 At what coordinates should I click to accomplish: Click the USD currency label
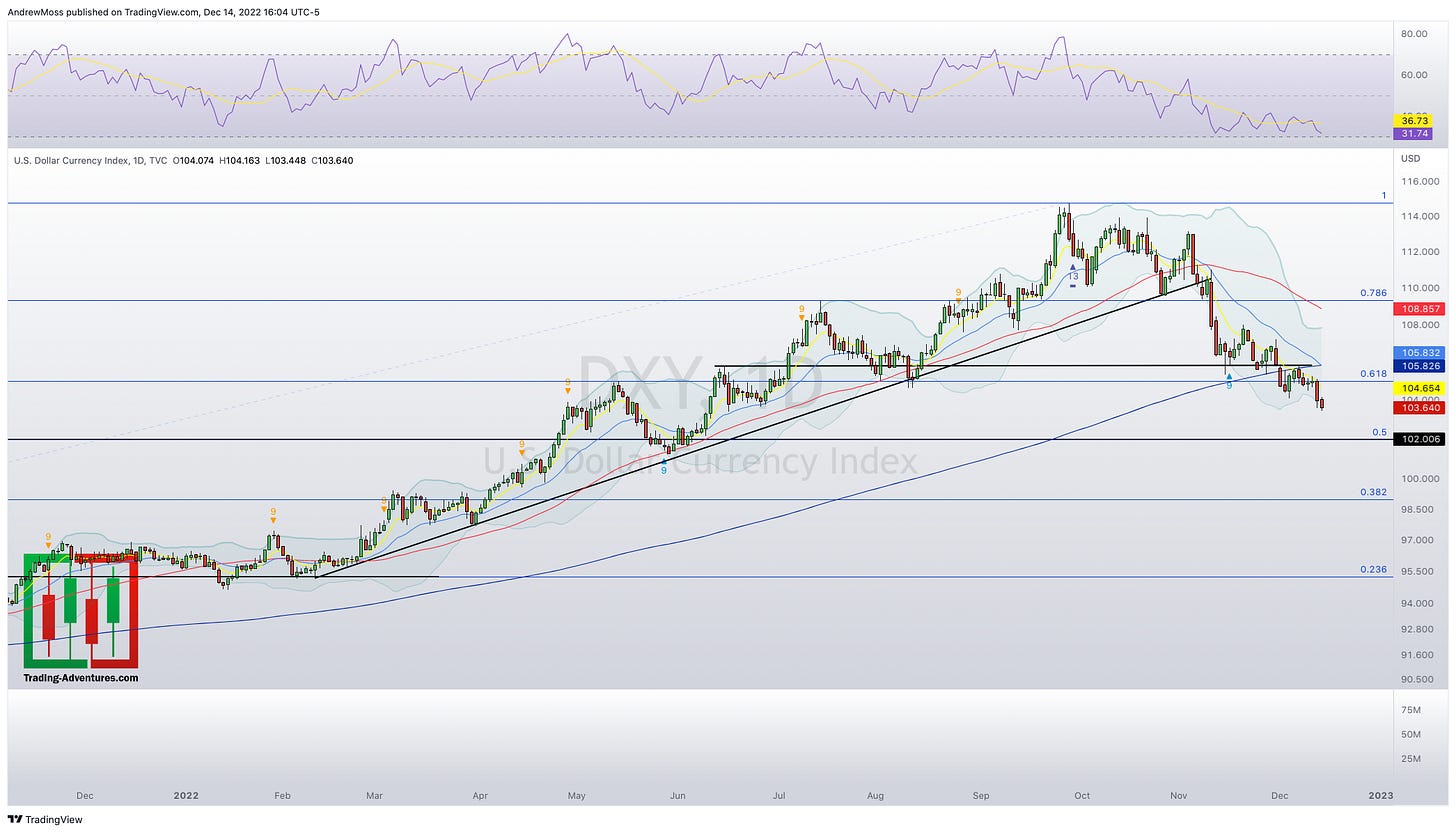1411,158
